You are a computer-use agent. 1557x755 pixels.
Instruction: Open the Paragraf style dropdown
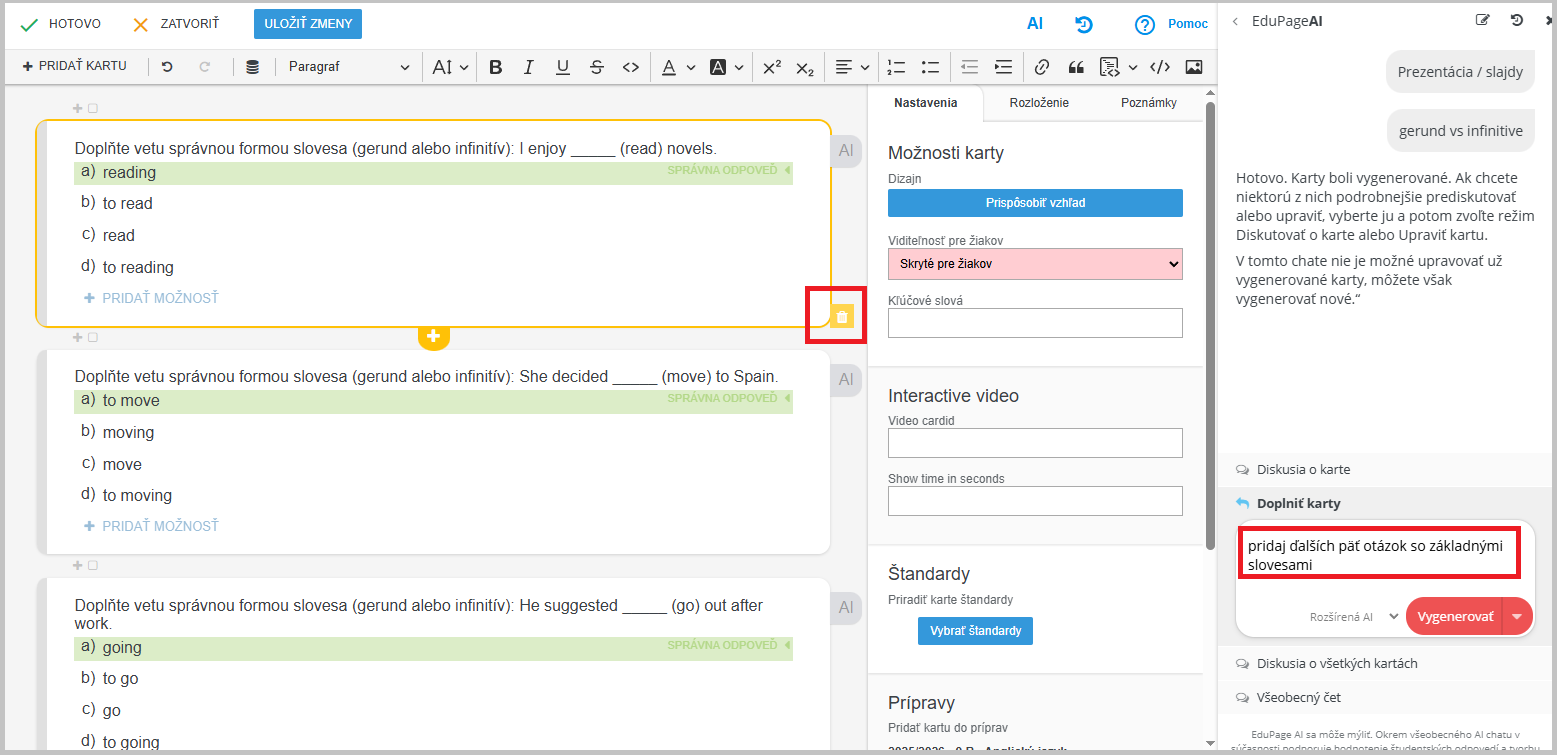[x=348, y=67]
